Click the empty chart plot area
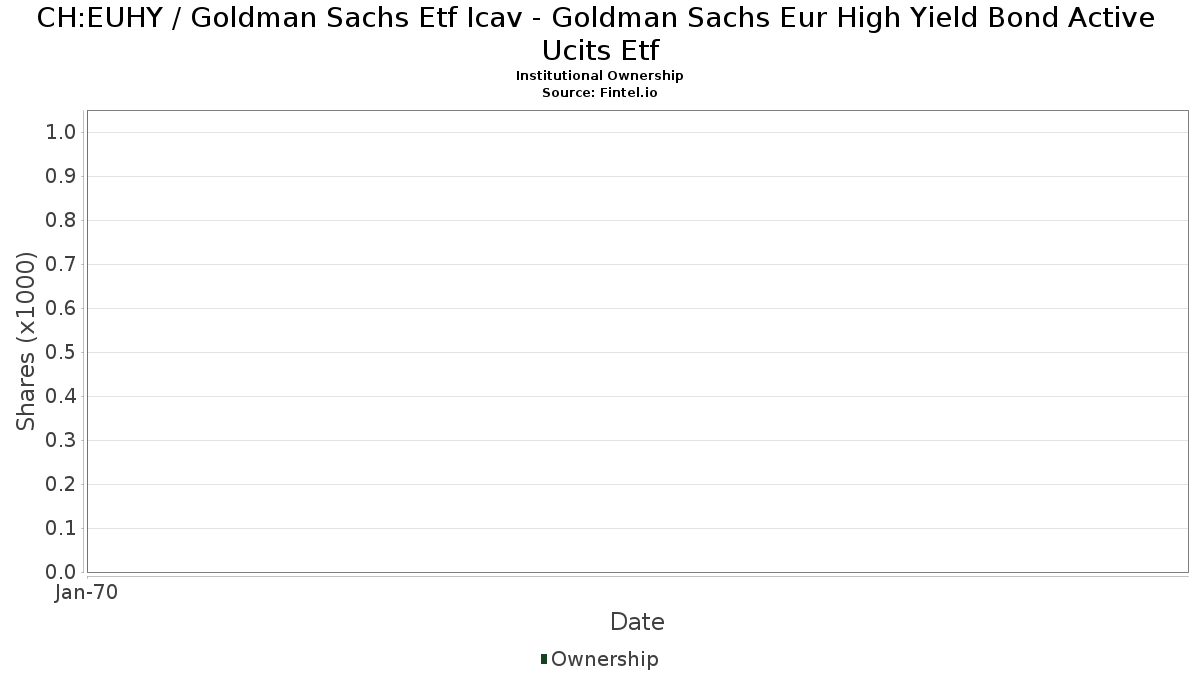 637,341
